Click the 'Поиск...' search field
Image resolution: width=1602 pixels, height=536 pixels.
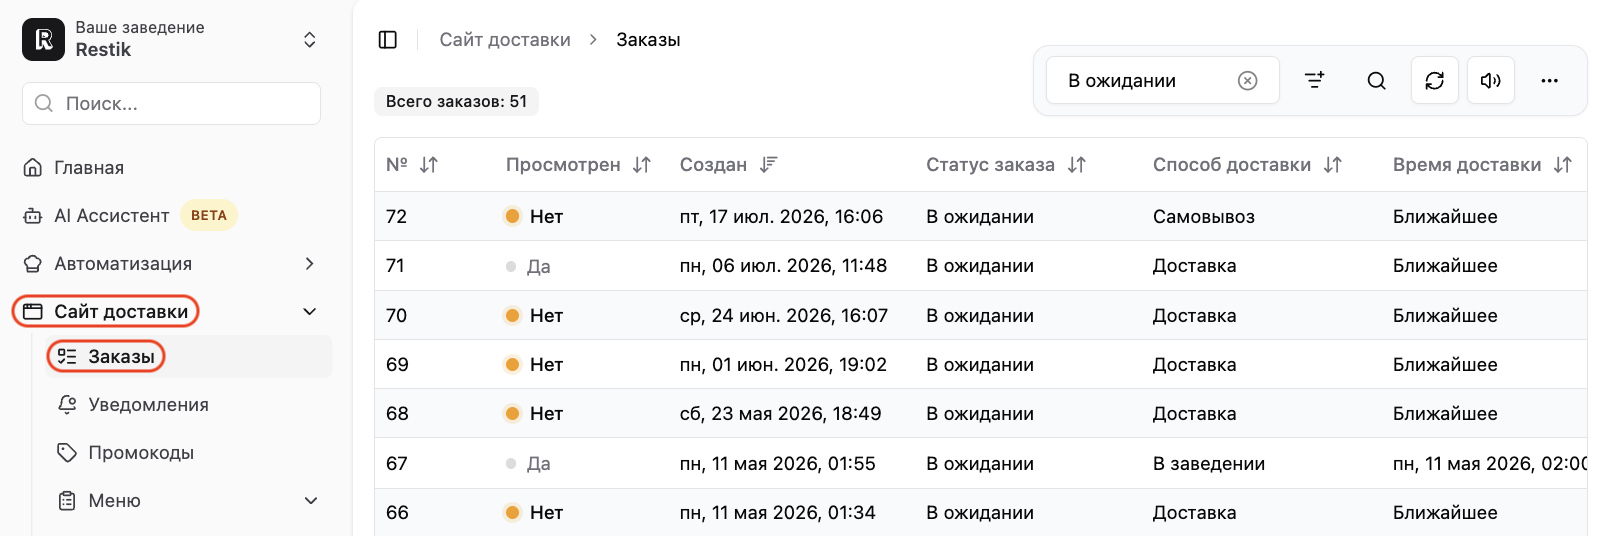point(171,104)
